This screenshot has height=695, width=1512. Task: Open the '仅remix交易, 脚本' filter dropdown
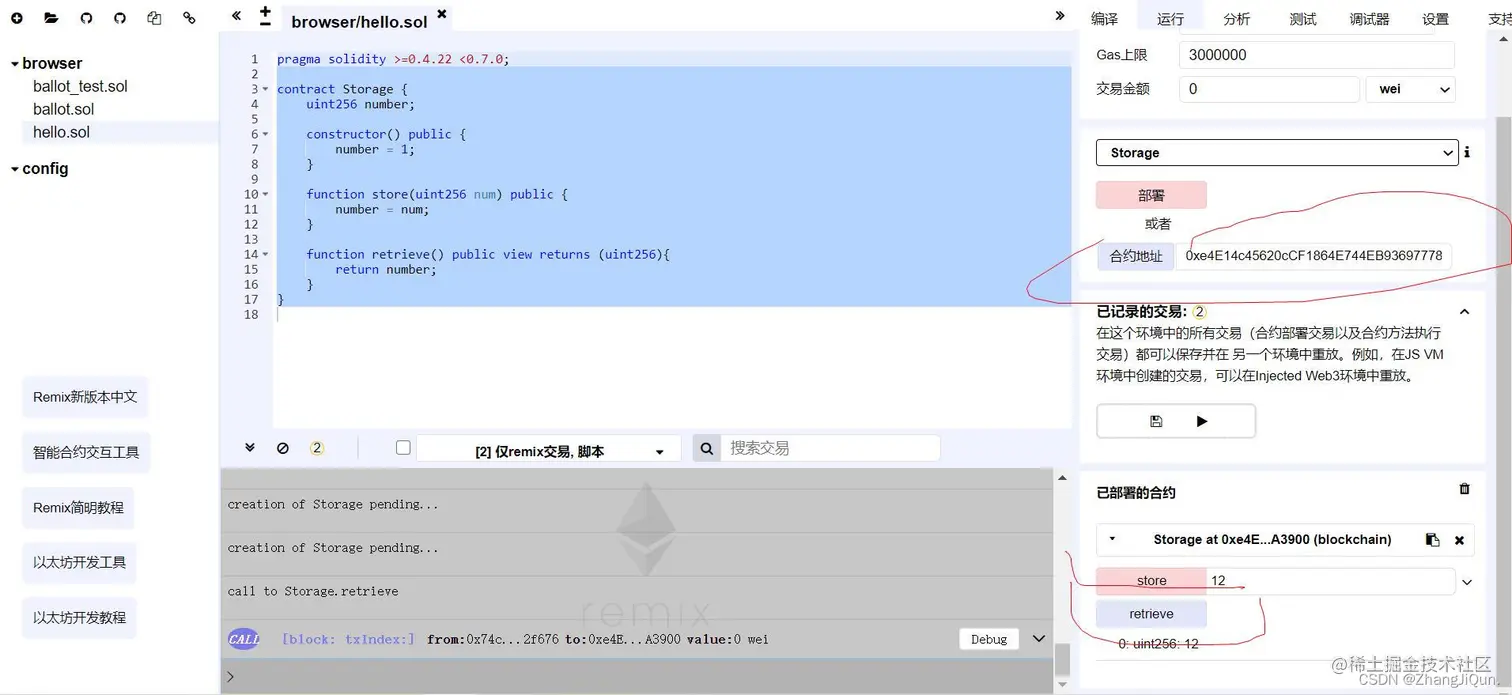click(x=548, y=449)
